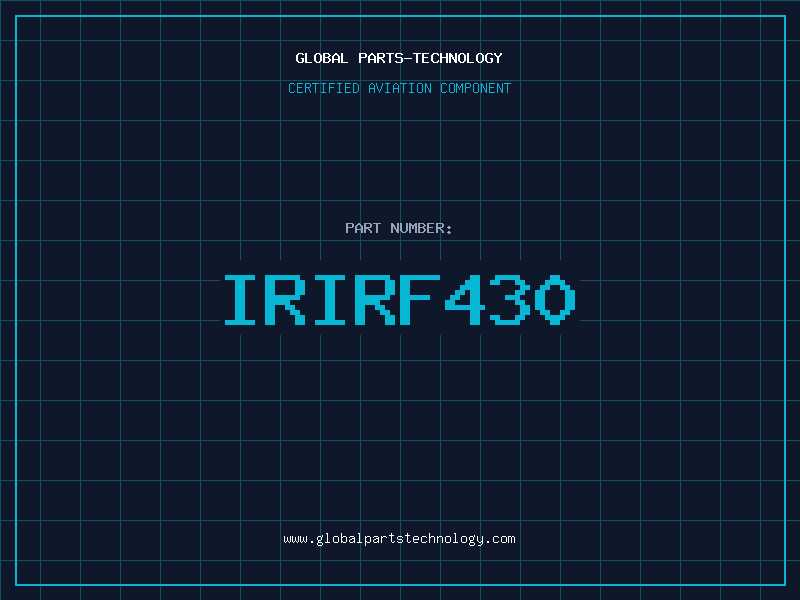The width and height of the screenshot is (800, 600).
Task: Select the CERTIFIED AVIATION COMPONENT subtitle
Action: click(x=399, y=88)
